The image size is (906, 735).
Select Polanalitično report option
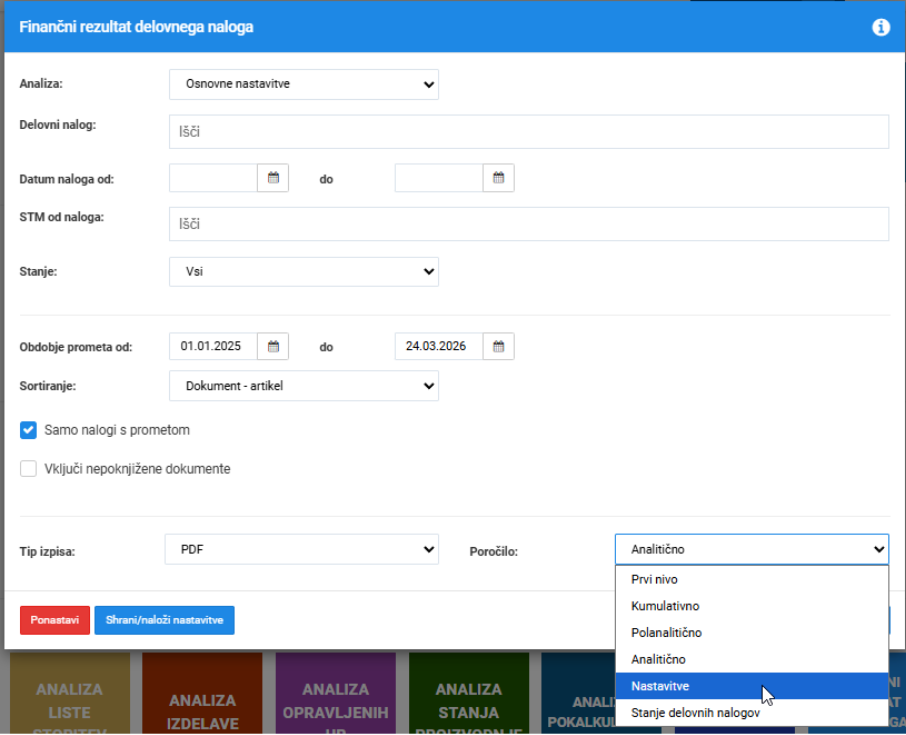point(752,633)
